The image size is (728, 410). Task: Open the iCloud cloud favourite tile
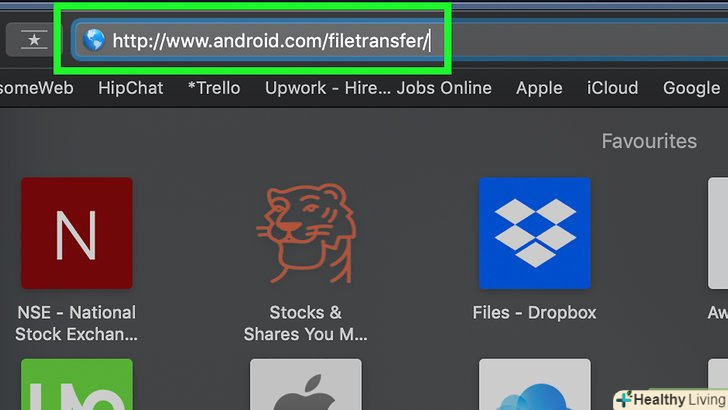pos(535,384)
